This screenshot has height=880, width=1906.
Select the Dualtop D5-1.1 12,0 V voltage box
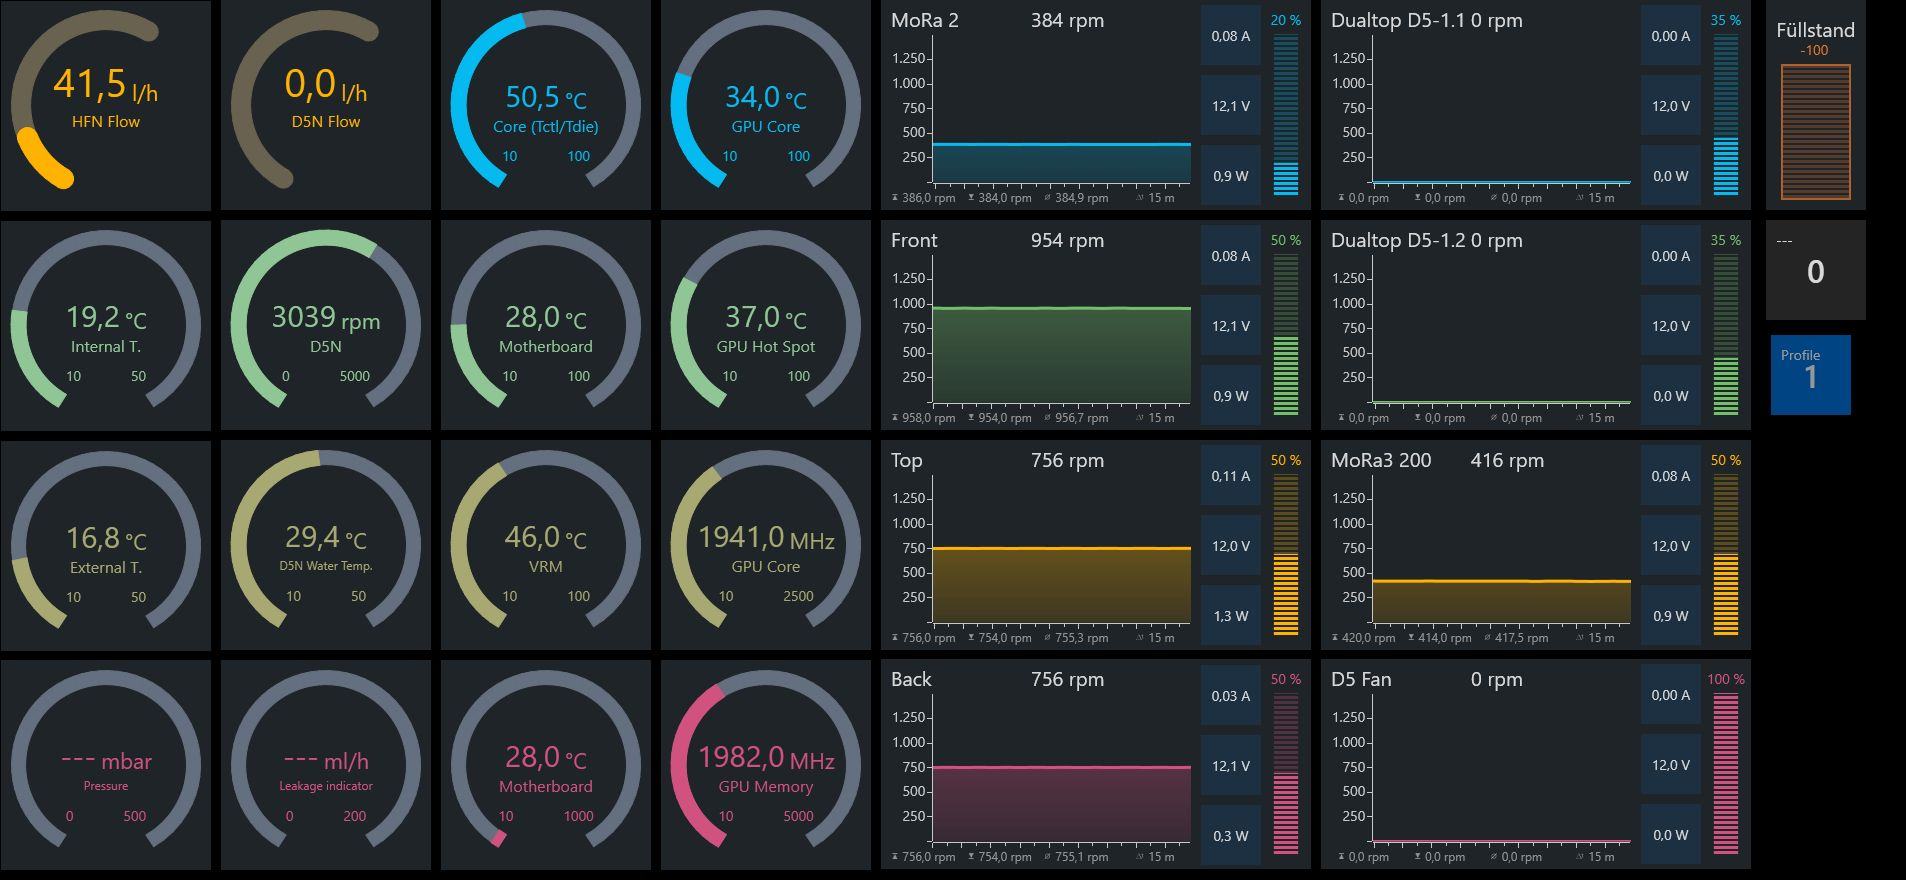pyautogui.click(x=1671, y=106)
